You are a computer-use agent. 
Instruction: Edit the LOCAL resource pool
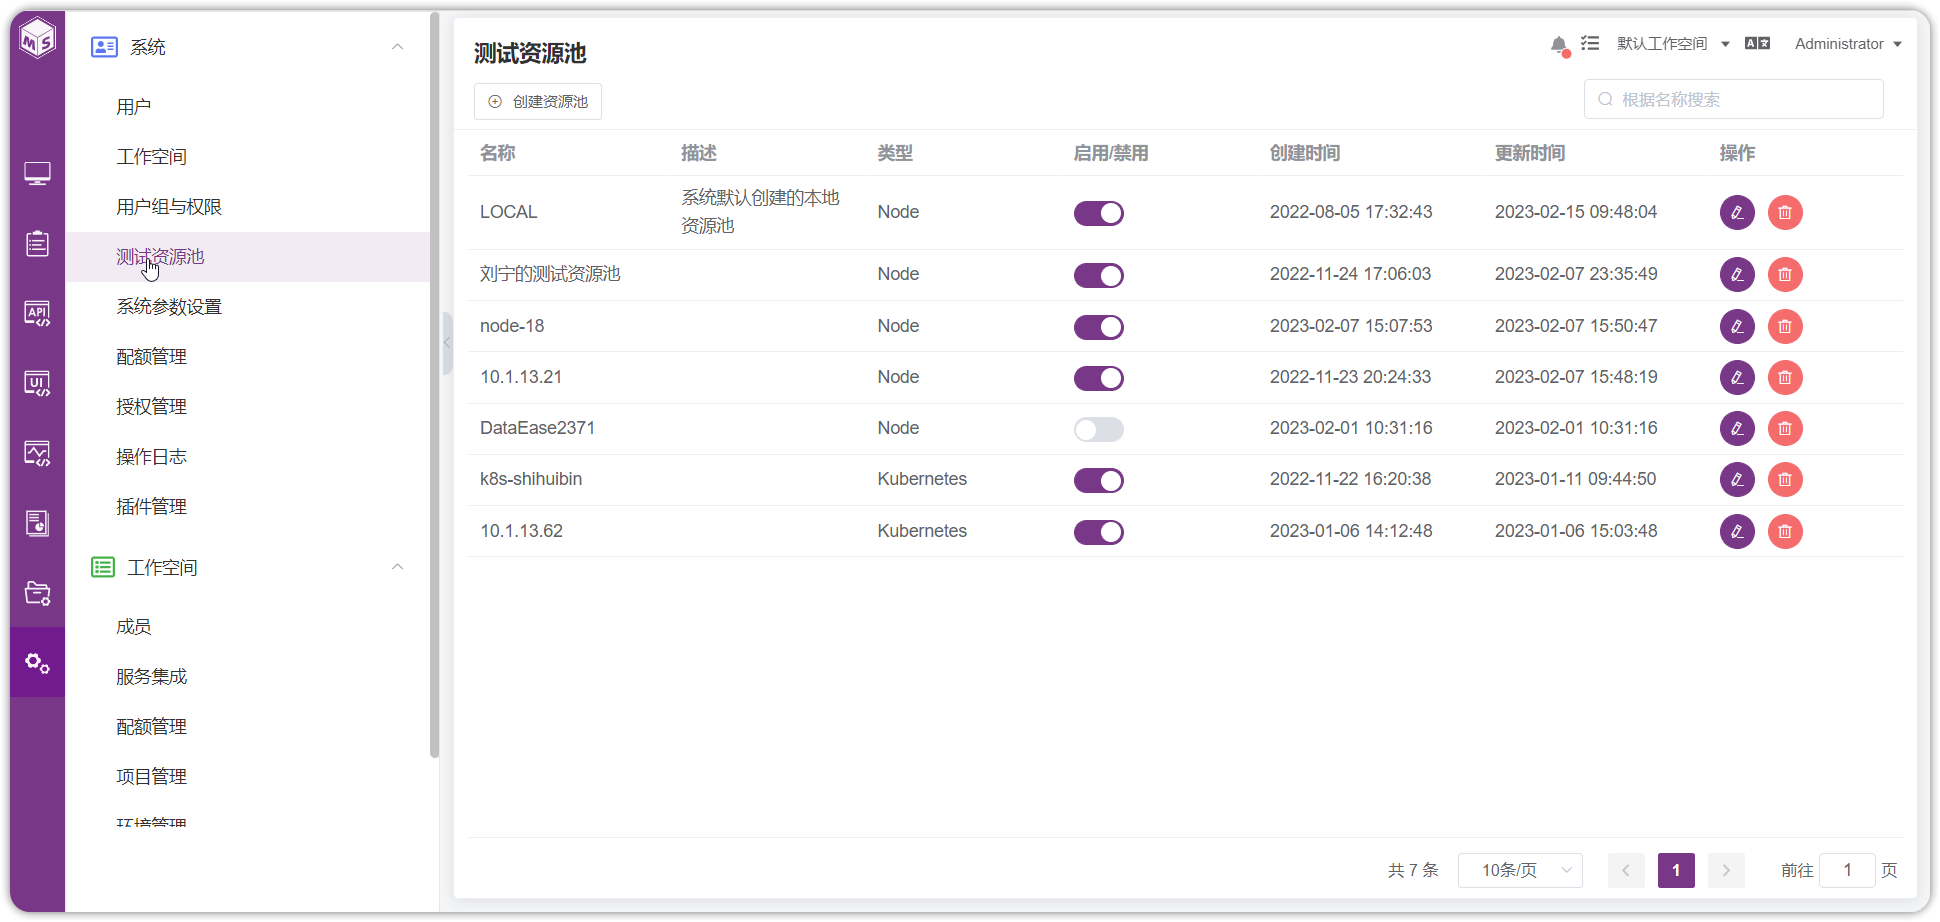tap(1737, 212)
